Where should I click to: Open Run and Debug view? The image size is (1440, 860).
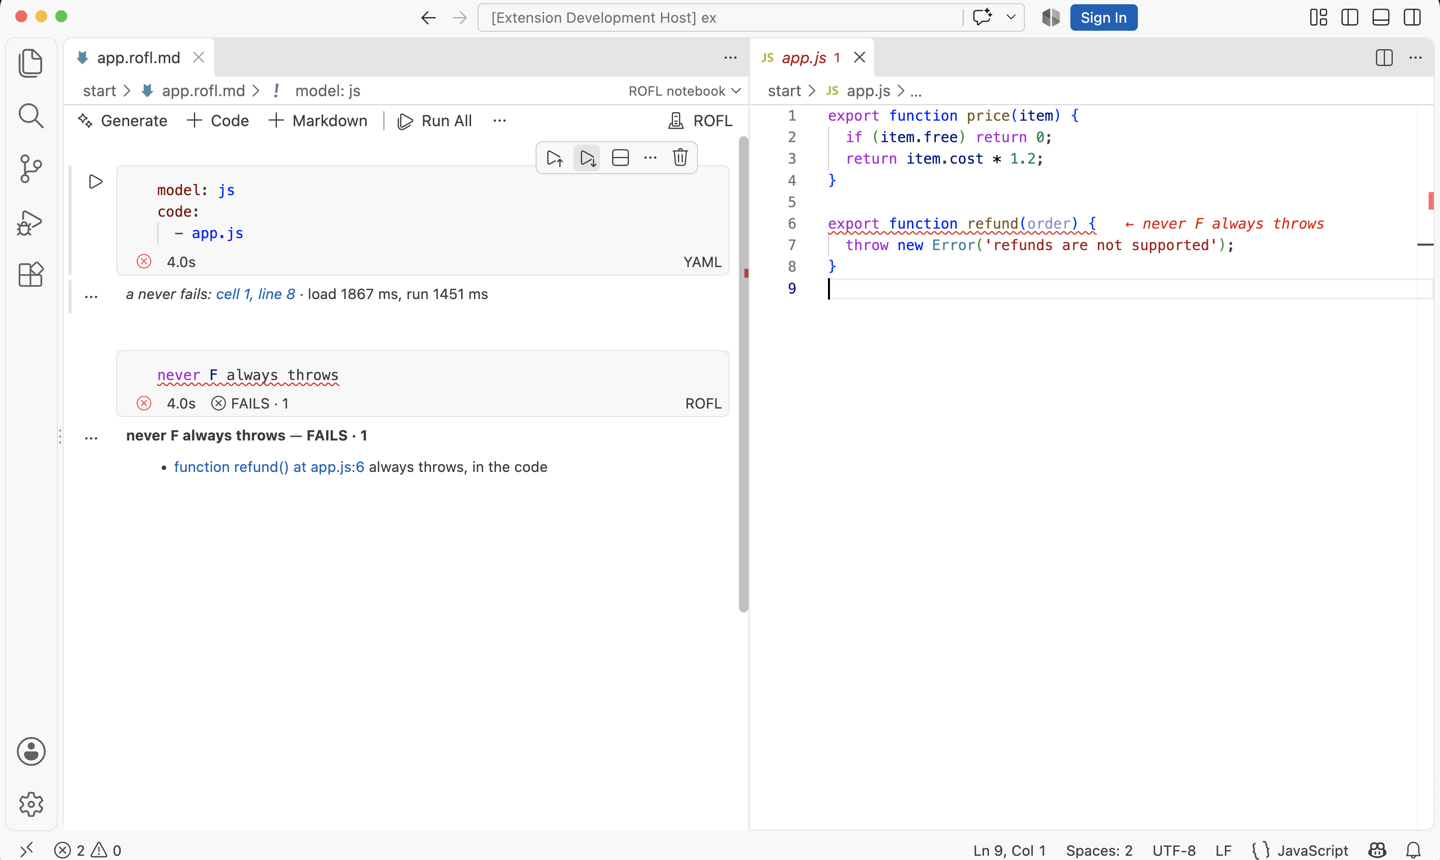[31, 222]
